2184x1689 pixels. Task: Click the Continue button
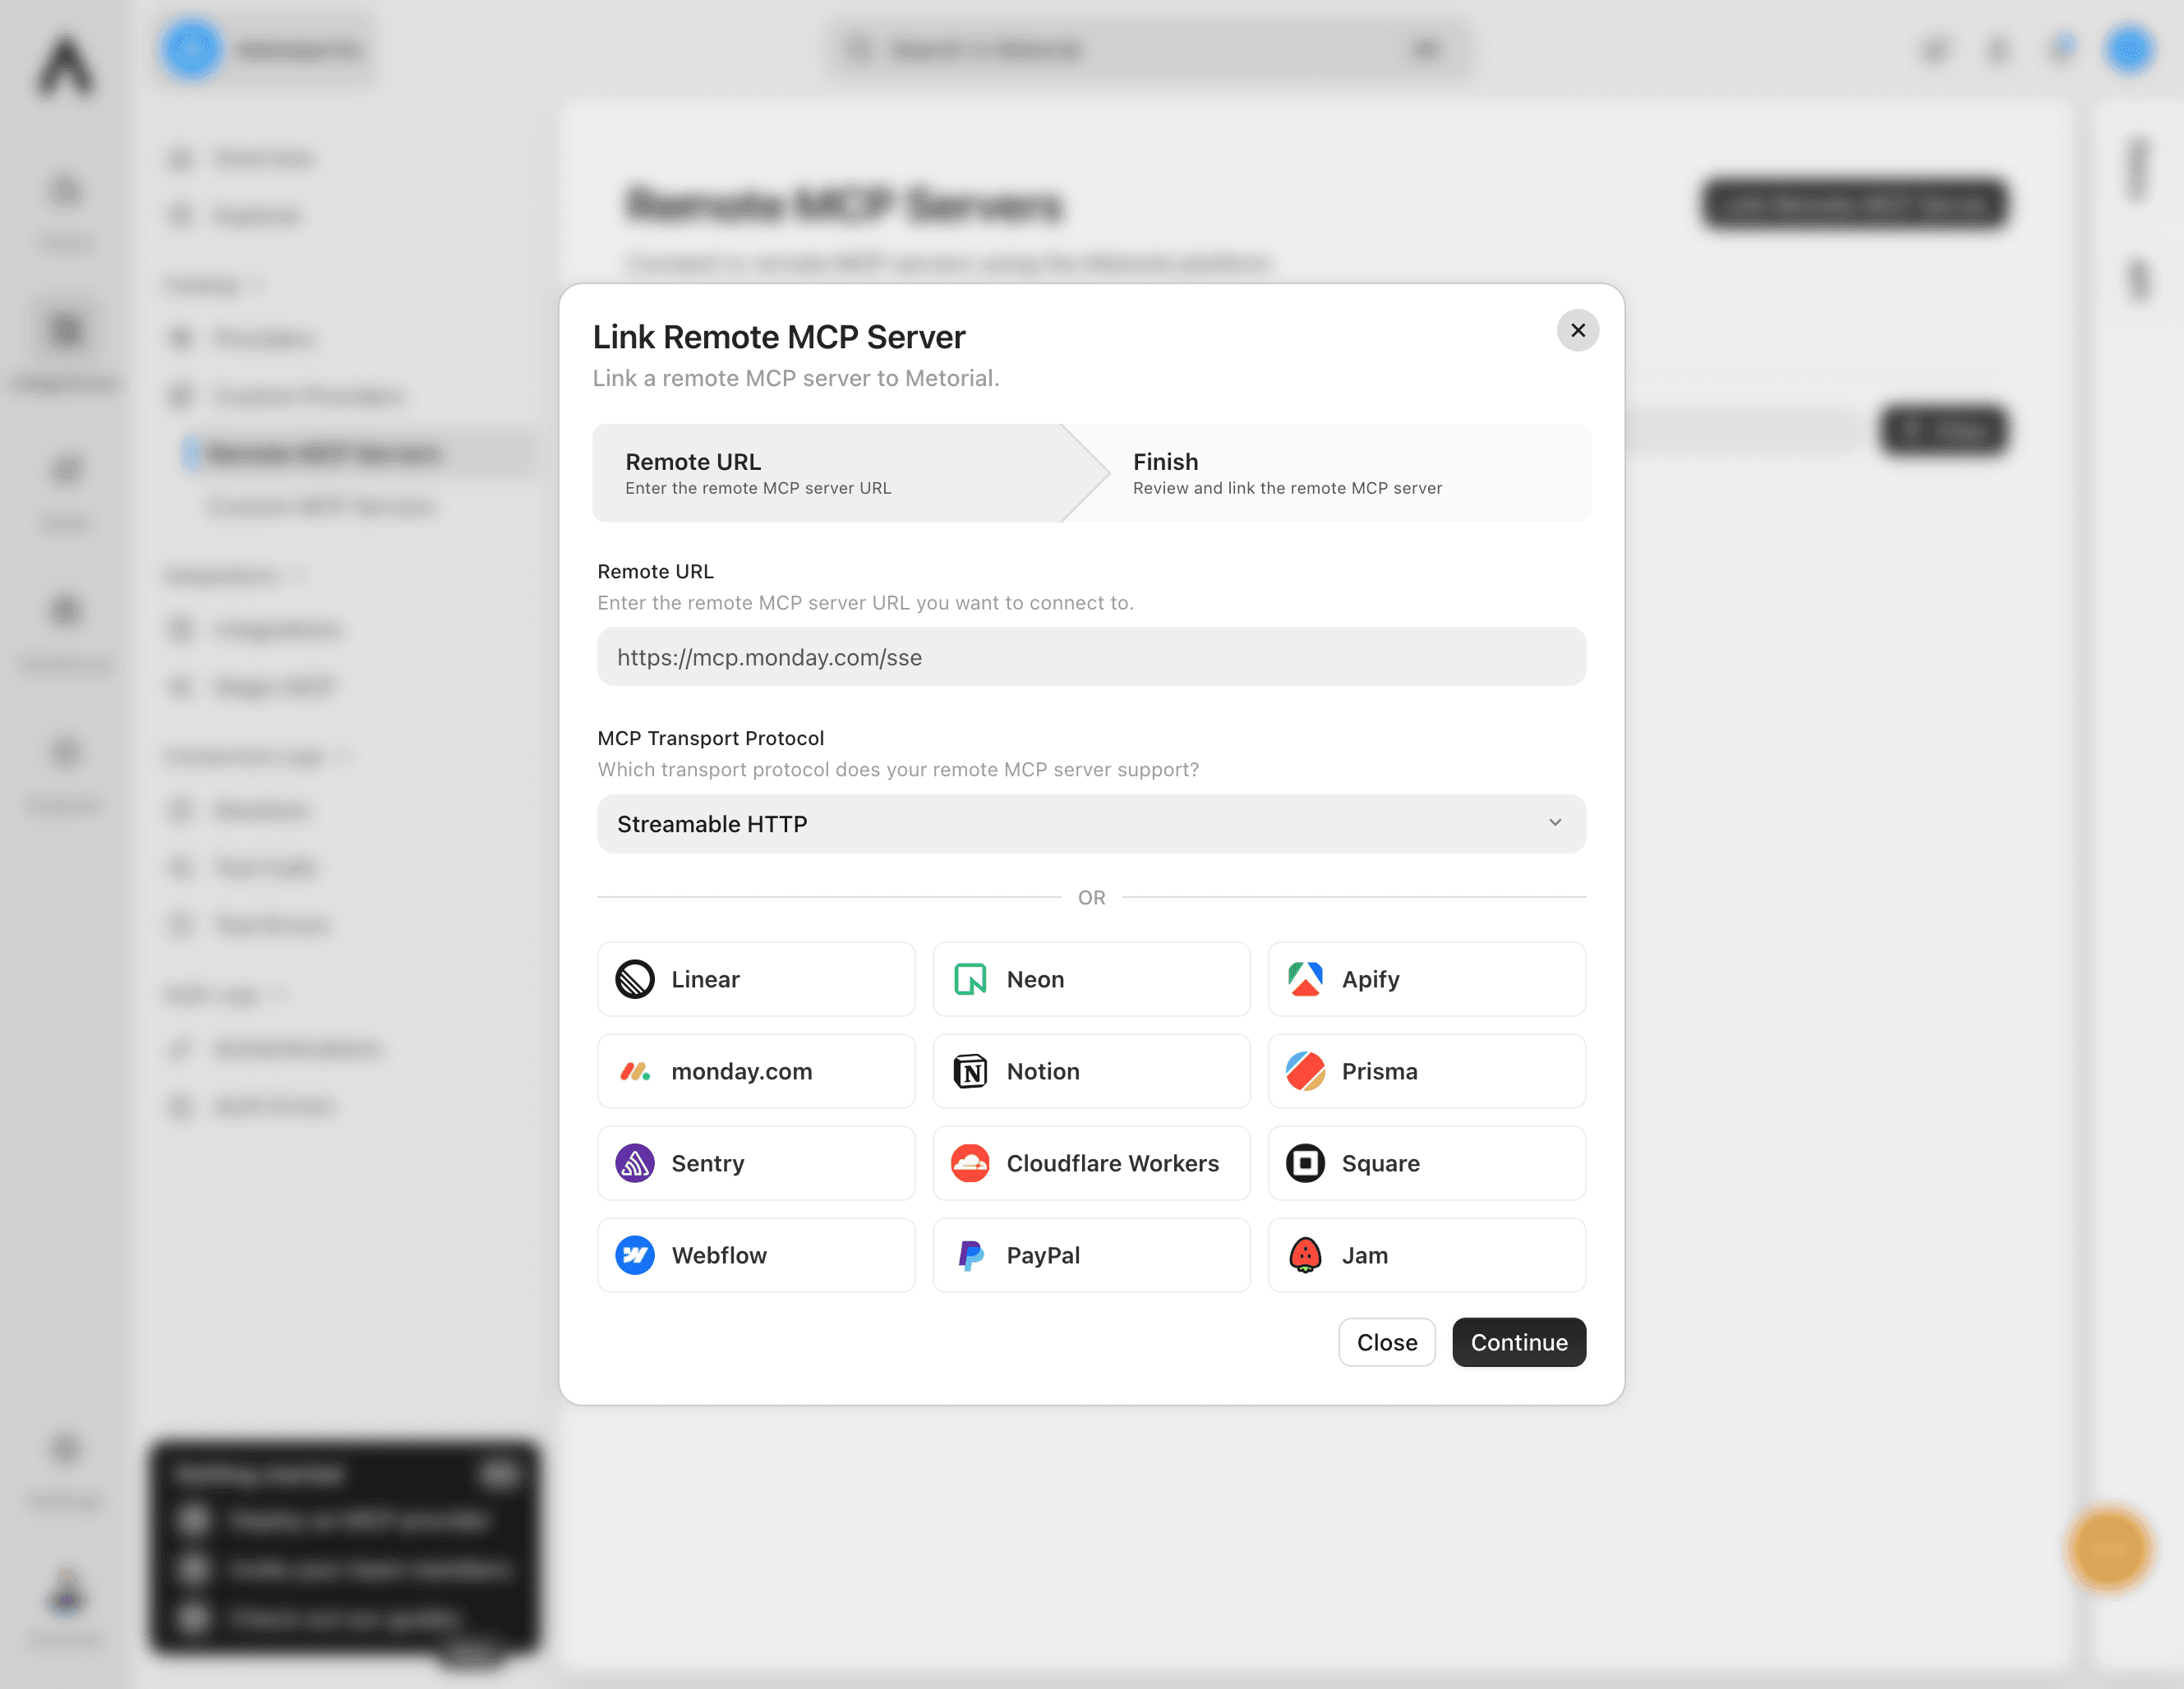tap(1519, 1342)
